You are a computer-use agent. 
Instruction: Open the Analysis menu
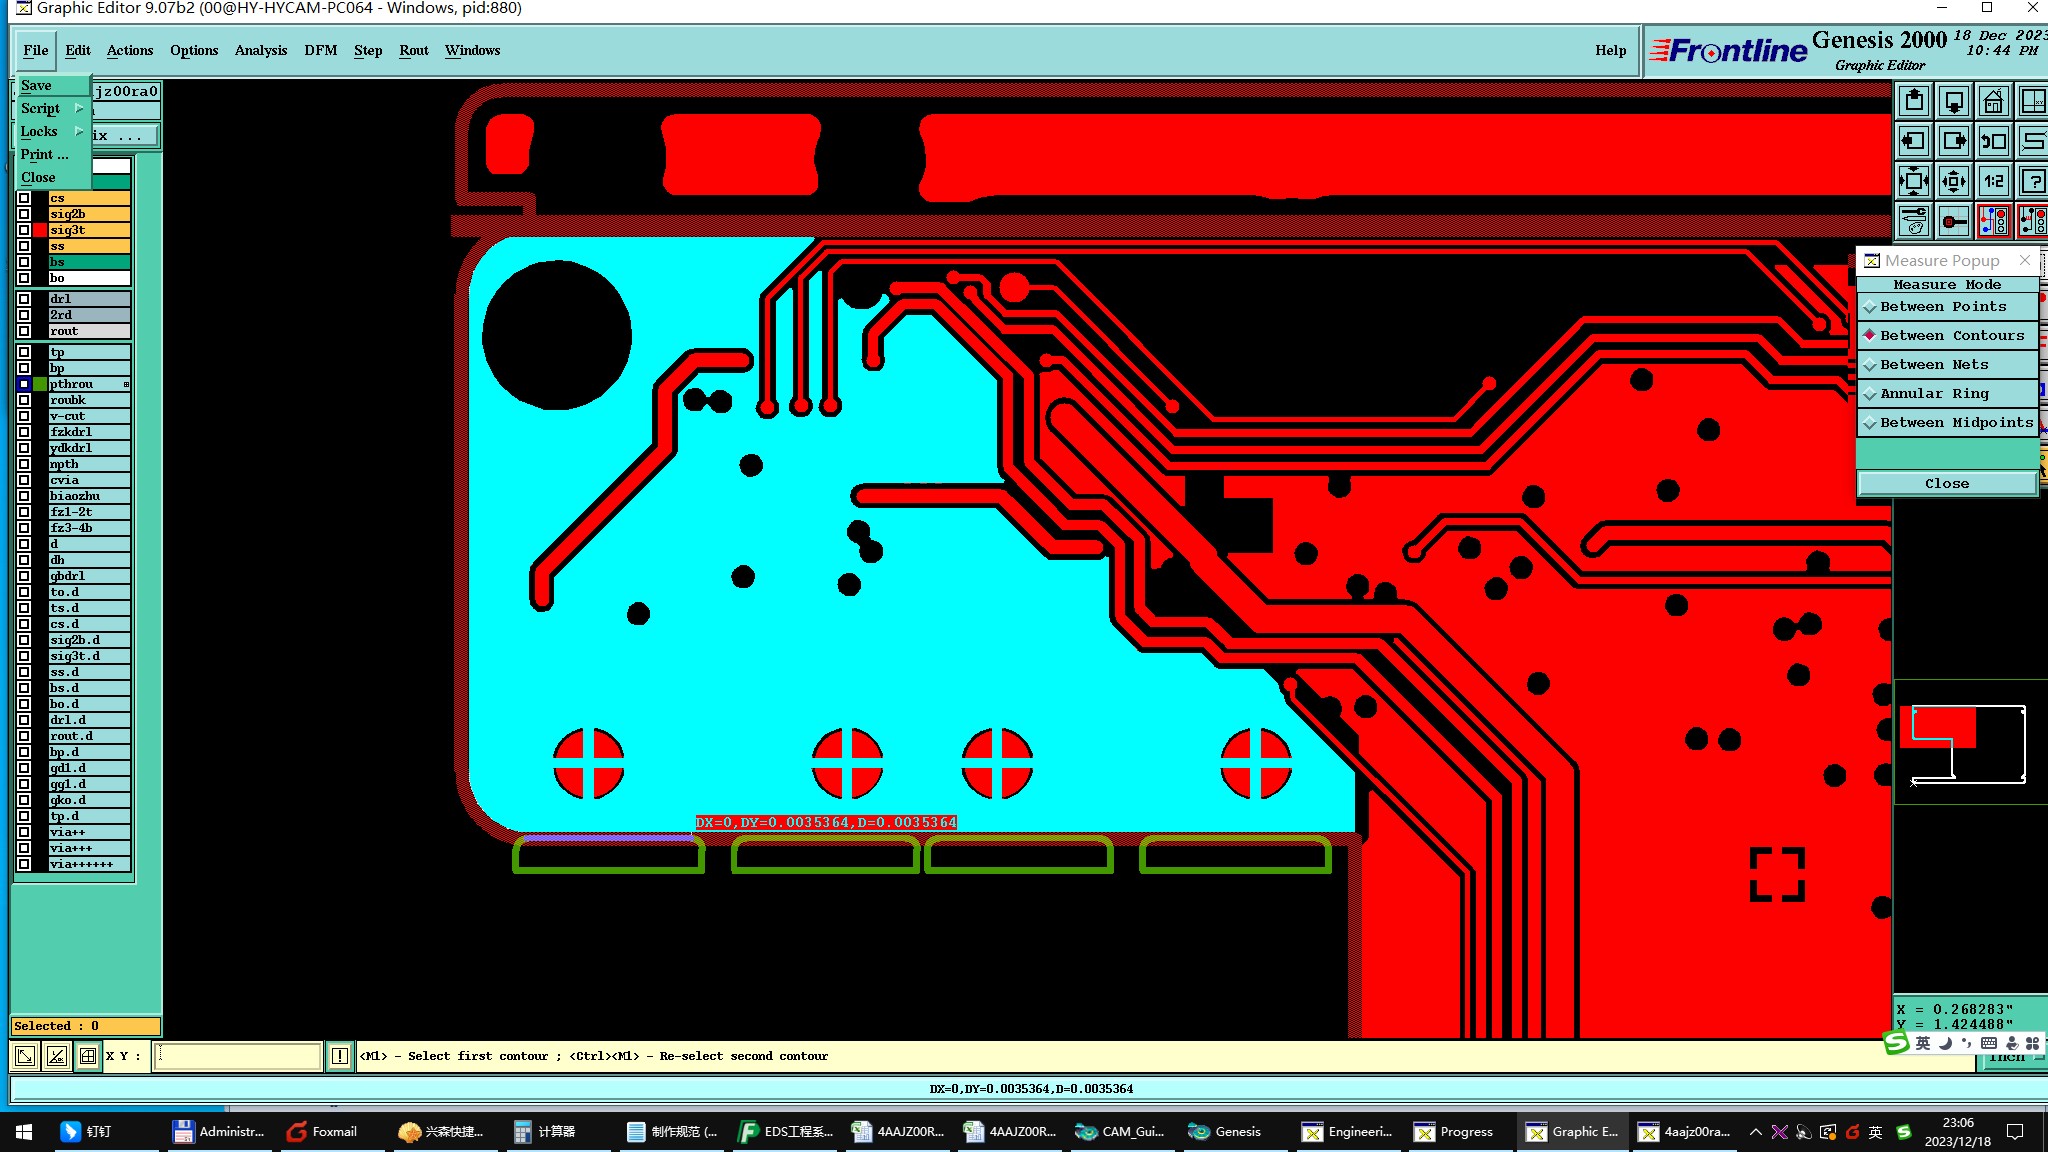click(x=261, y=50)
